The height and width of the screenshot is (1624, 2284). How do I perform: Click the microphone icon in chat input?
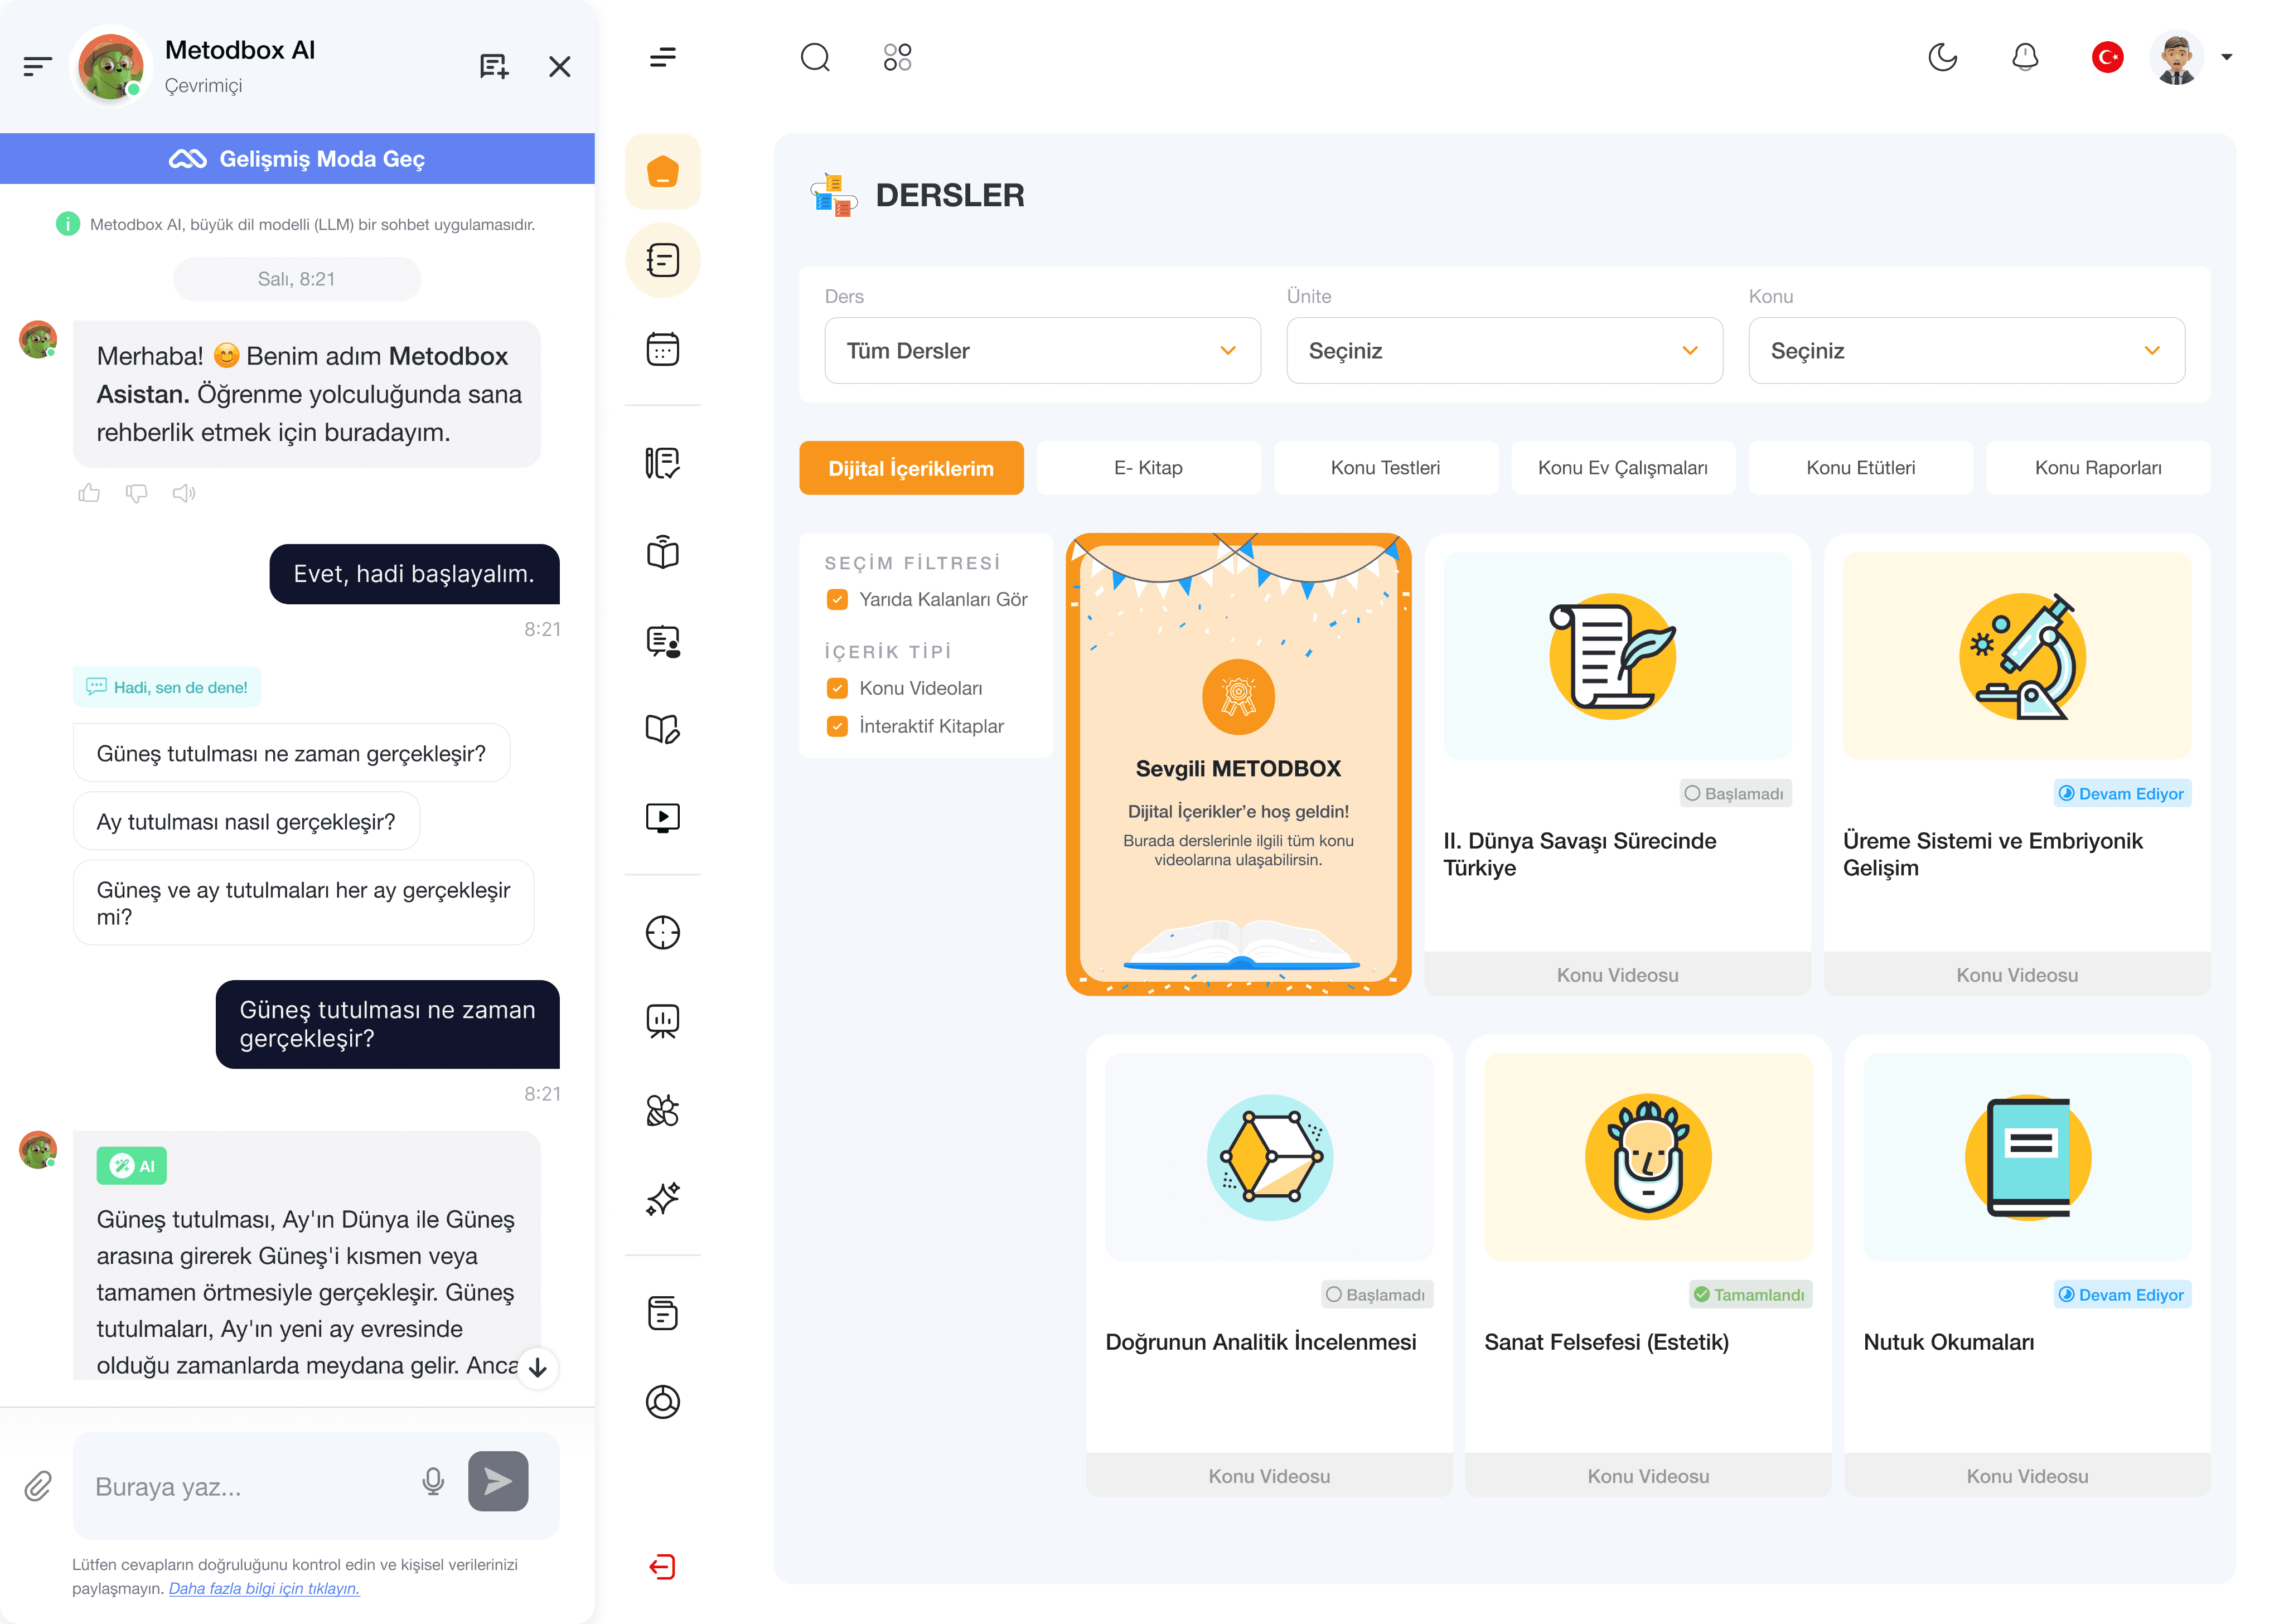pyautogui.click(x=433, y=1481)
